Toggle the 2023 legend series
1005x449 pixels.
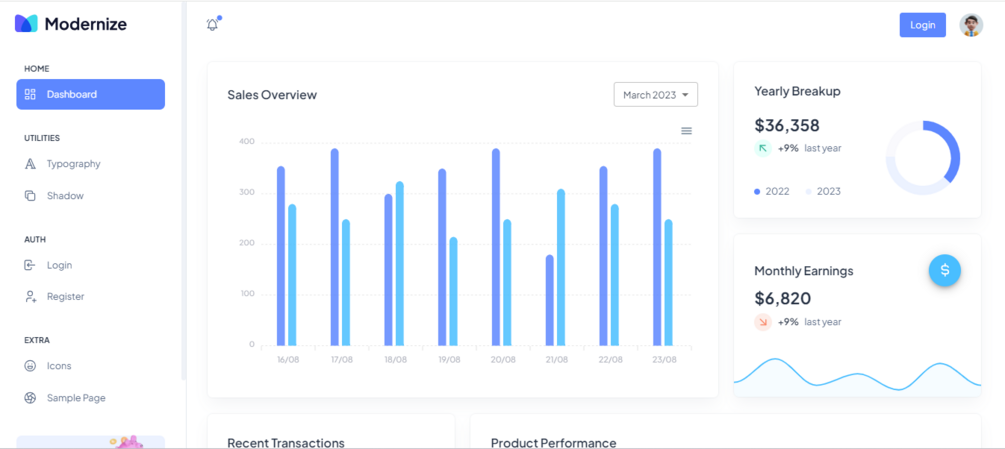823,191
